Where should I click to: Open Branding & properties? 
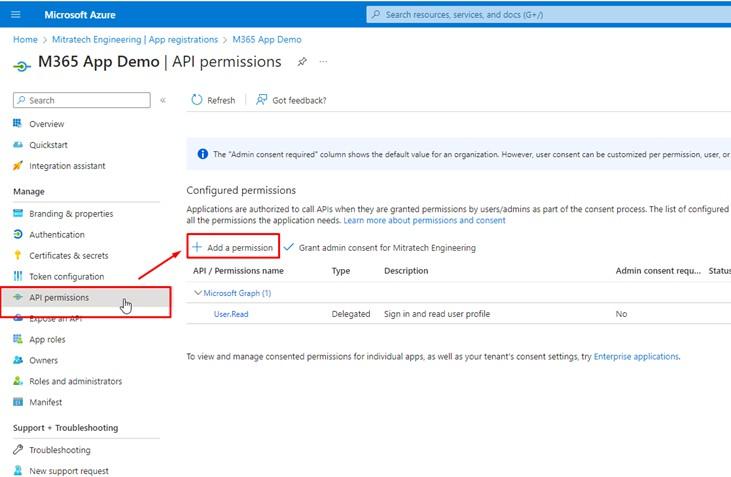coord(71,214)
